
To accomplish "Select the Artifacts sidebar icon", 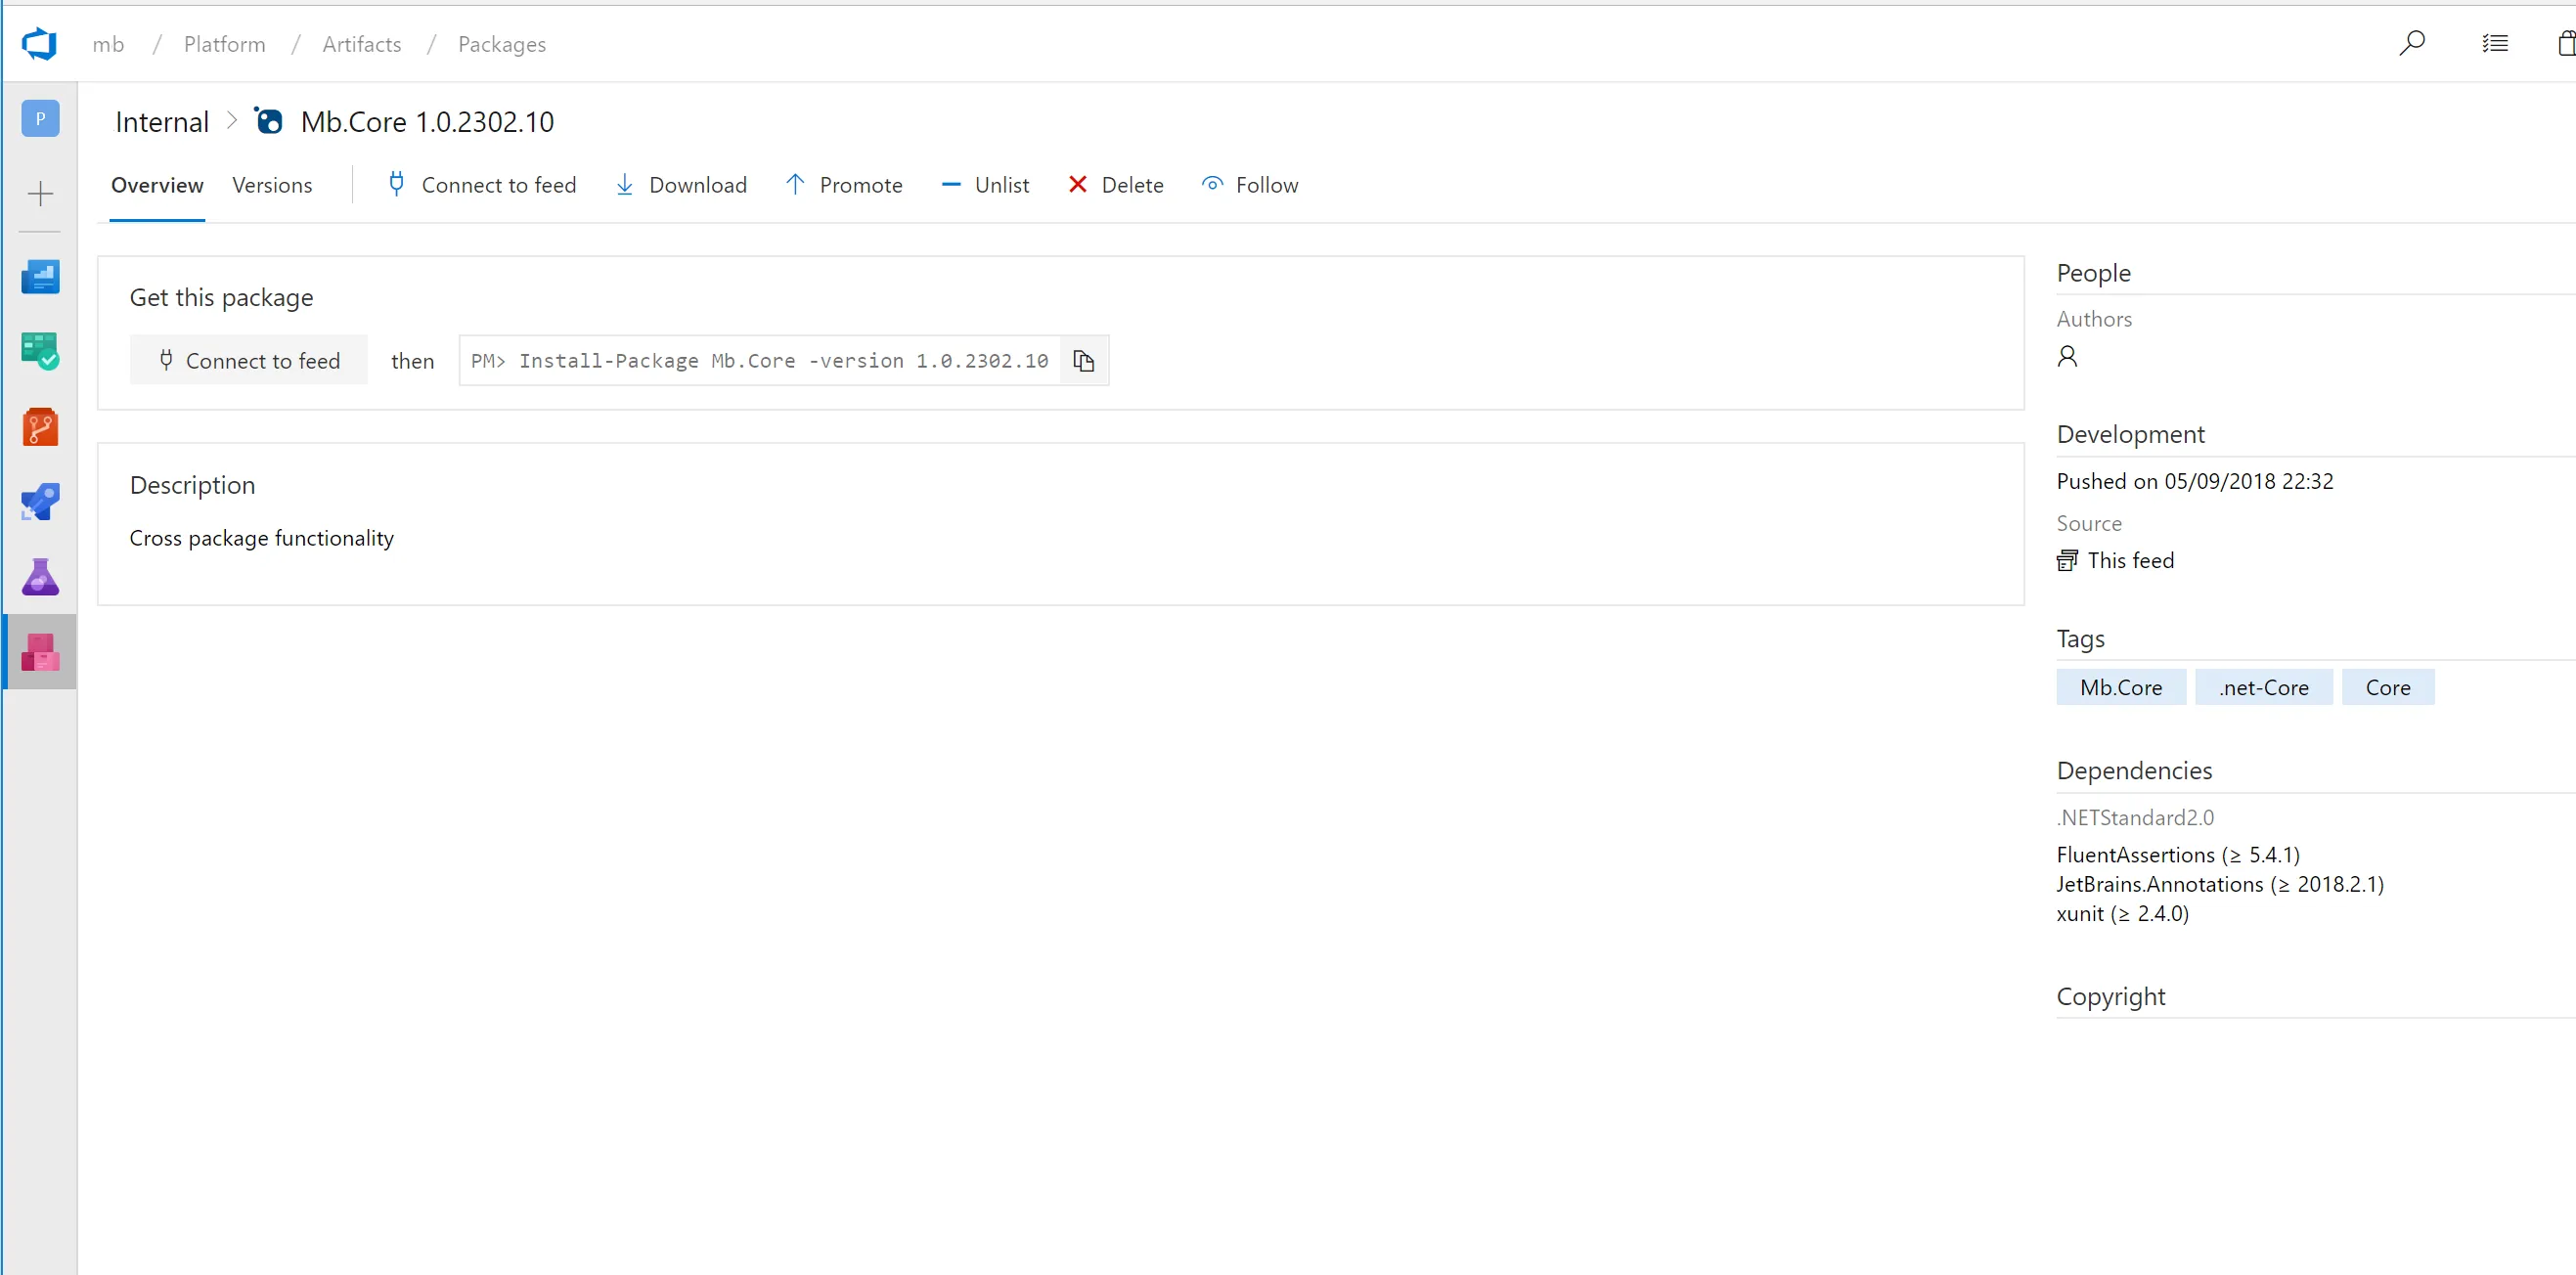I will tap(40, 652).
